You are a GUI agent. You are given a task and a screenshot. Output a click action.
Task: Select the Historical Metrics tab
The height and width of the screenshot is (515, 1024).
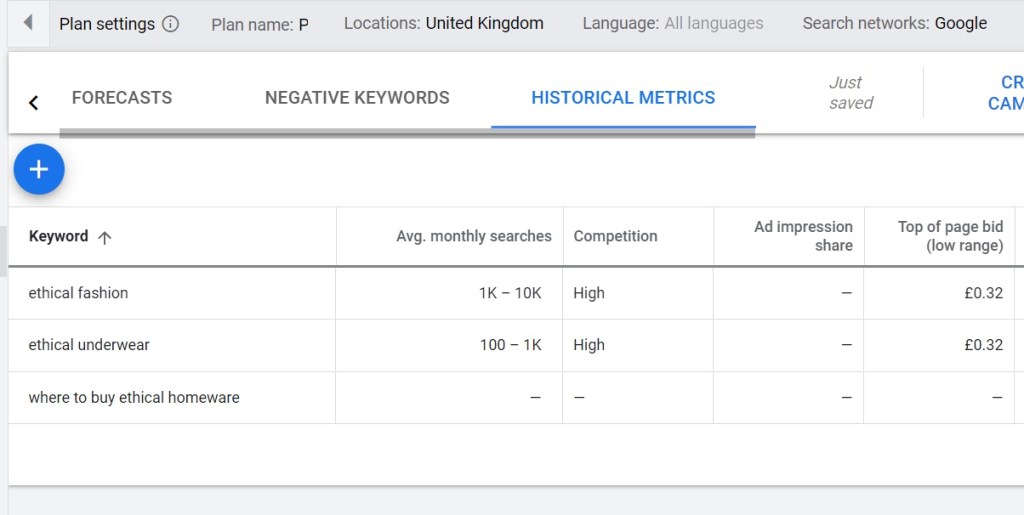point(623,98)
